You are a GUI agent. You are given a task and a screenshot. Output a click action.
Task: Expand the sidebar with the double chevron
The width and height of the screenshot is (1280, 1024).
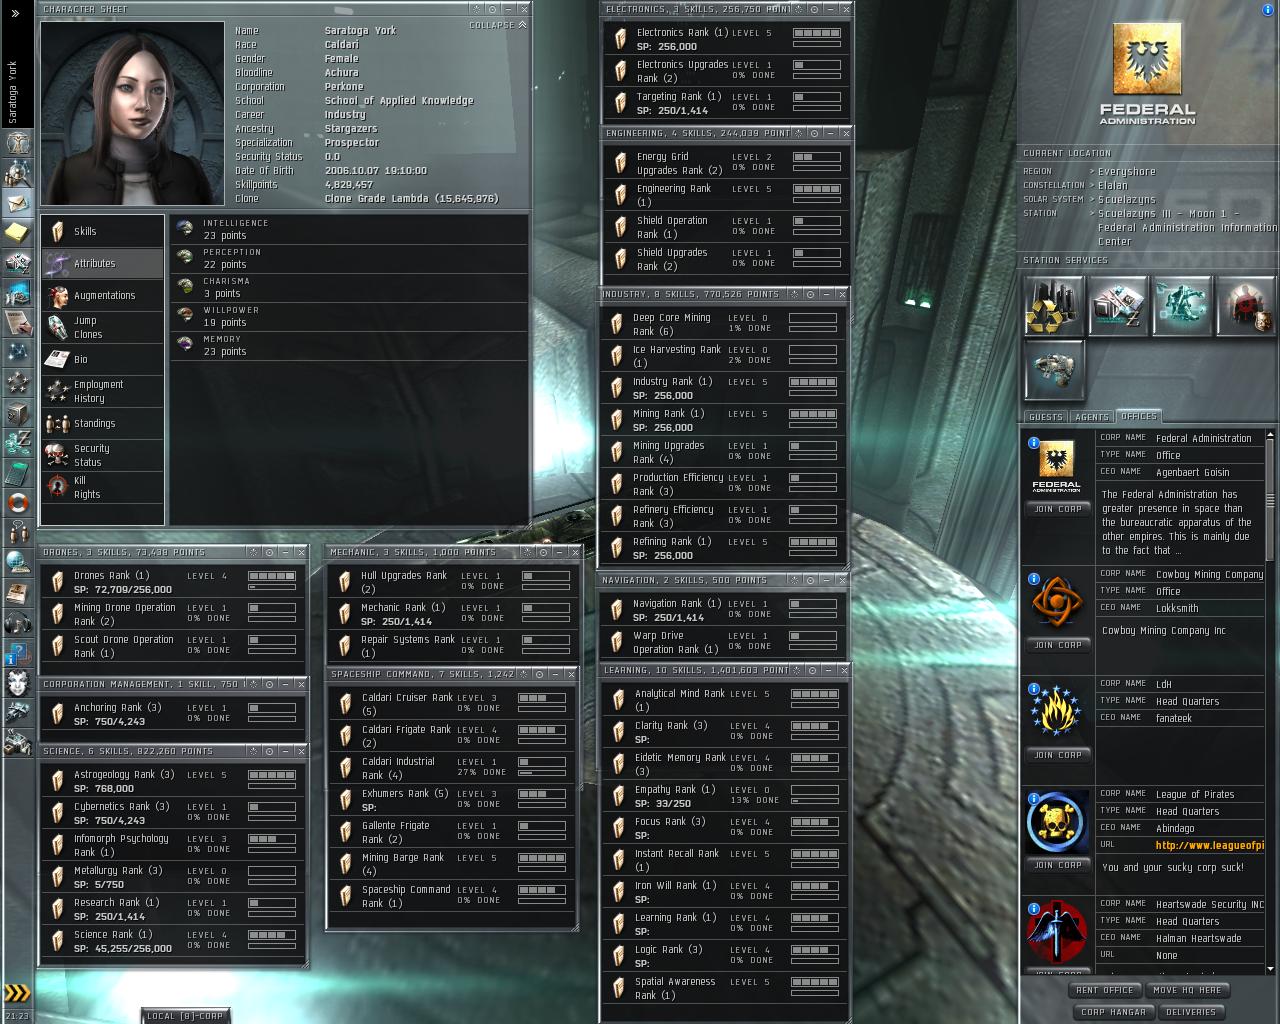point(15,13)
